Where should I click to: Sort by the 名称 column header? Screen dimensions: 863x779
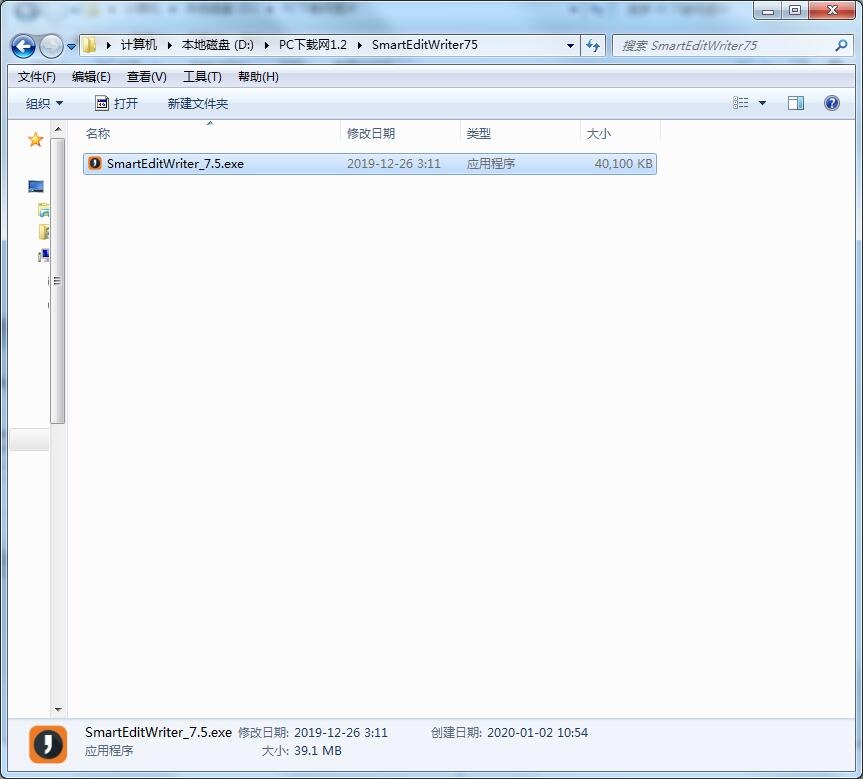[x=211, y=133]
